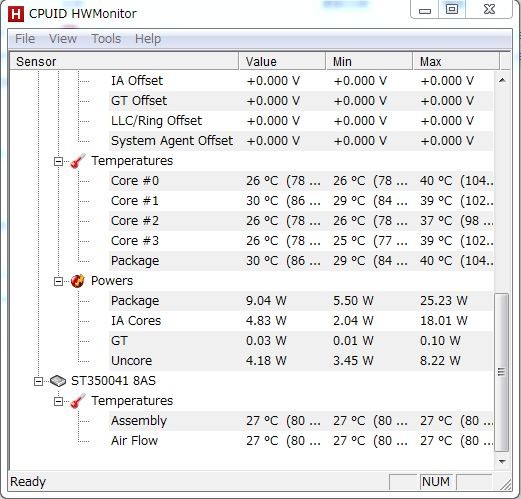Select the Core #1 temperature row
The width and height of the screenshot is (521, 499).
(x=252, y=201)
